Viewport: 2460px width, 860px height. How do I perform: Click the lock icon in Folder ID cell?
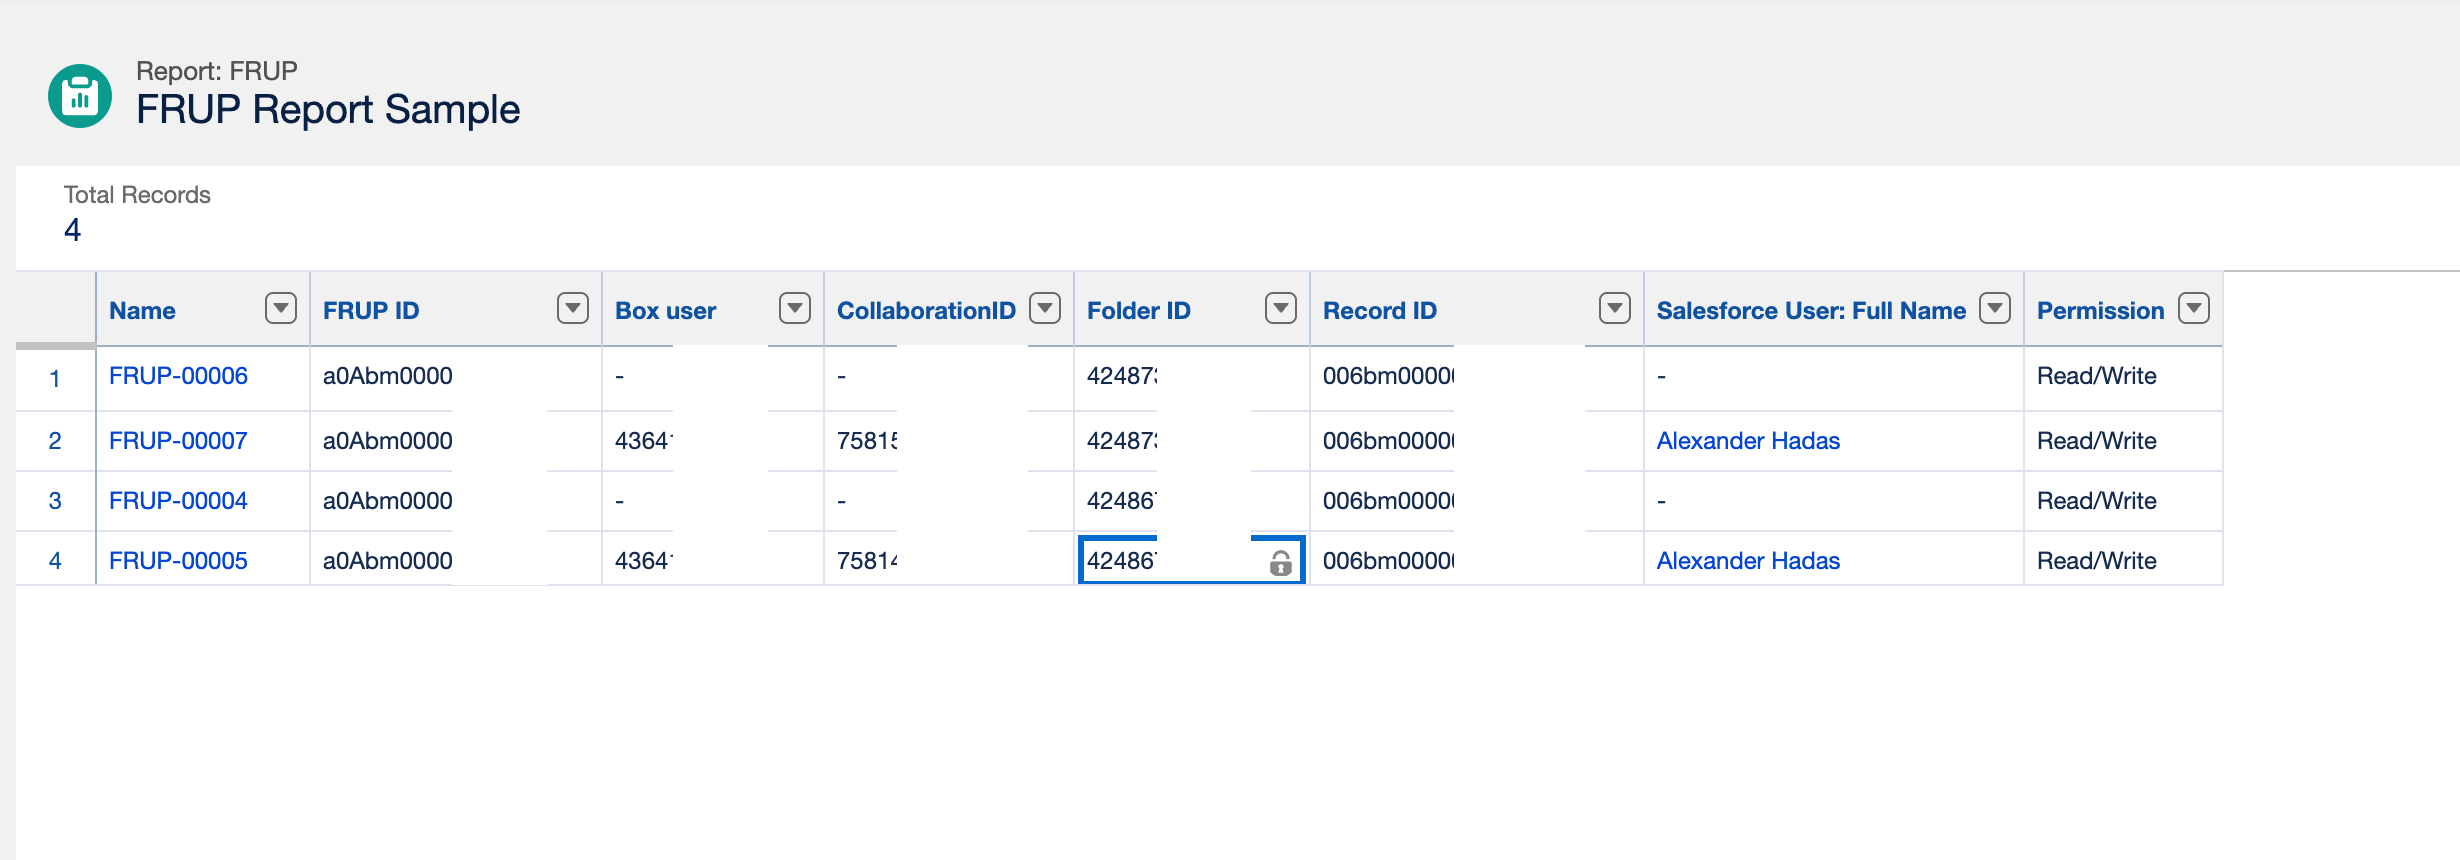click(x=1280, y=563)
